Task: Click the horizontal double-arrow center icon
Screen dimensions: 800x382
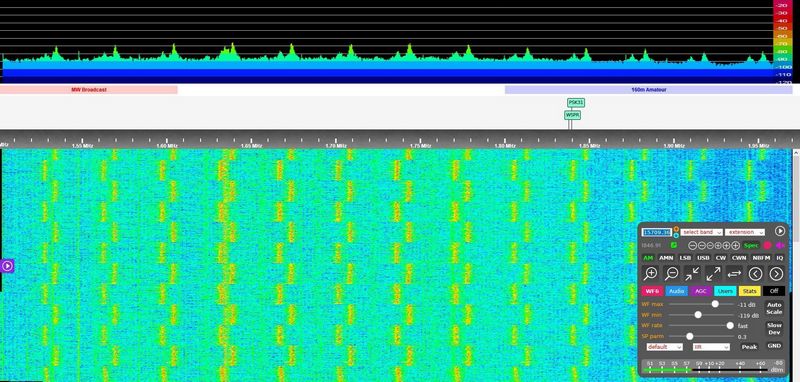Action: click(734, 274)
